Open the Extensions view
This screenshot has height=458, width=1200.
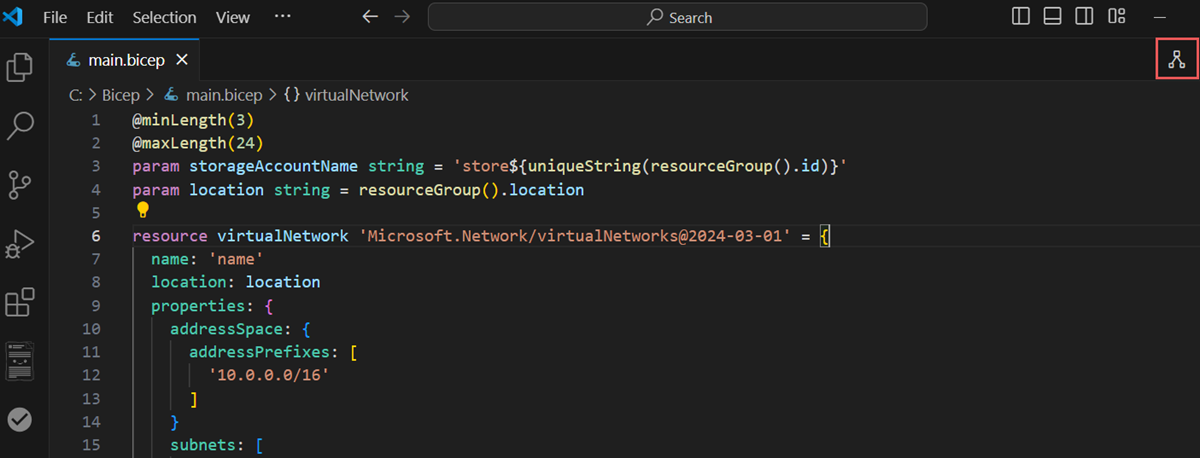[20, 302]
